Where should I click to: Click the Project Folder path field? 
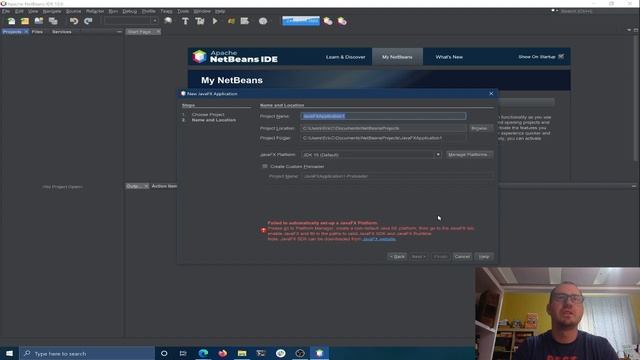click(383, 138)
